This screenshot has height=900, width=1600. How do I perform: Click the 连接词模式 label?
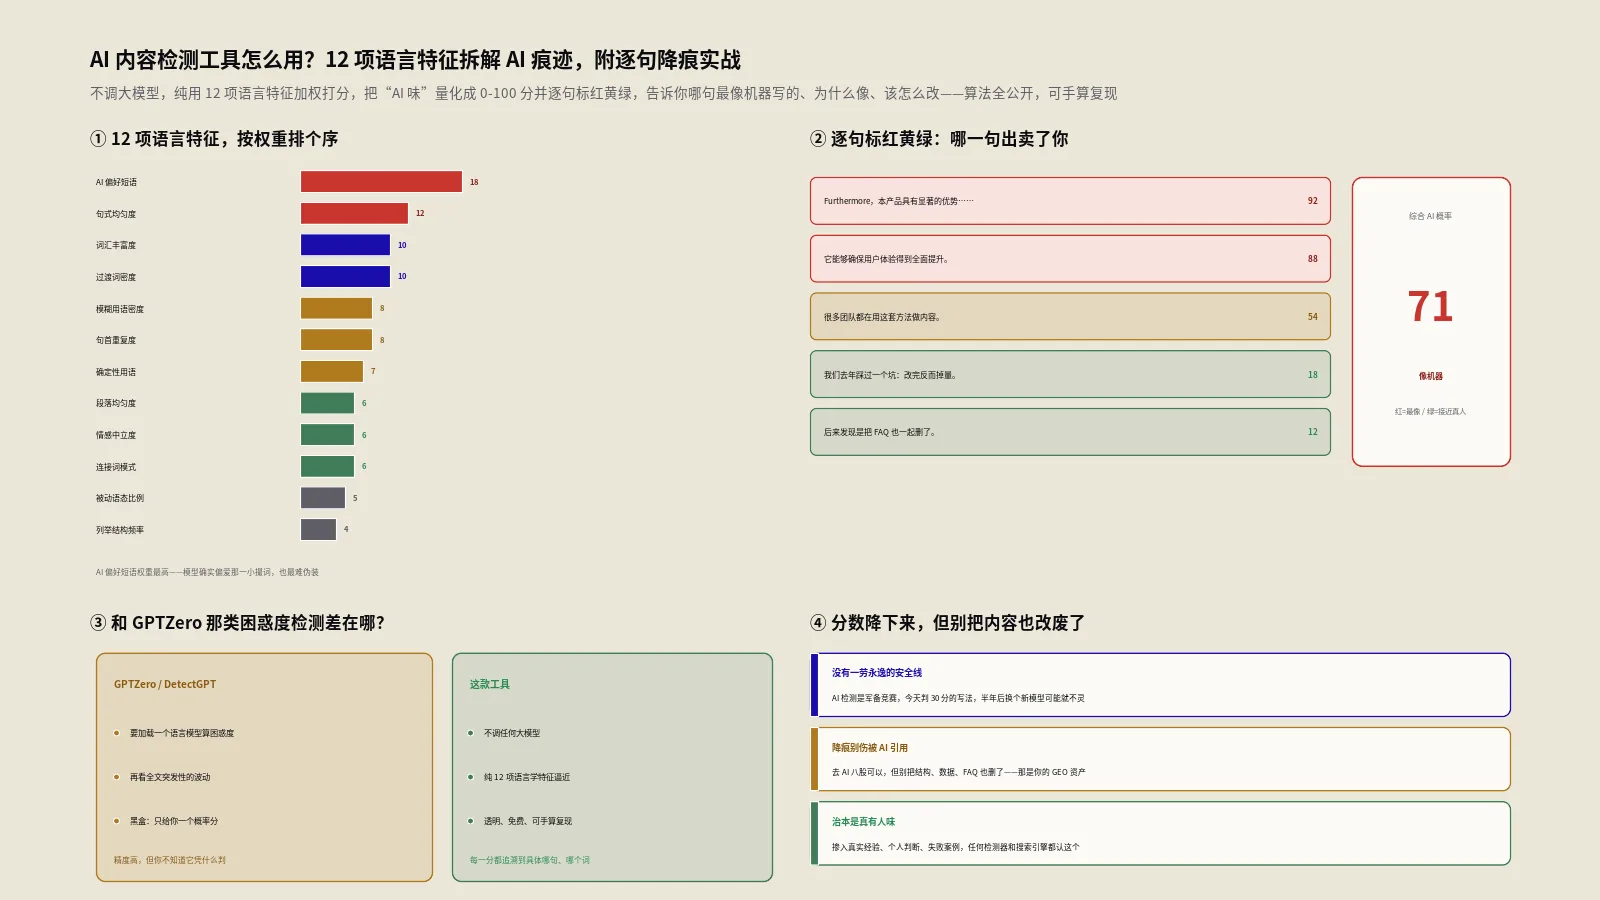[116, 467]
